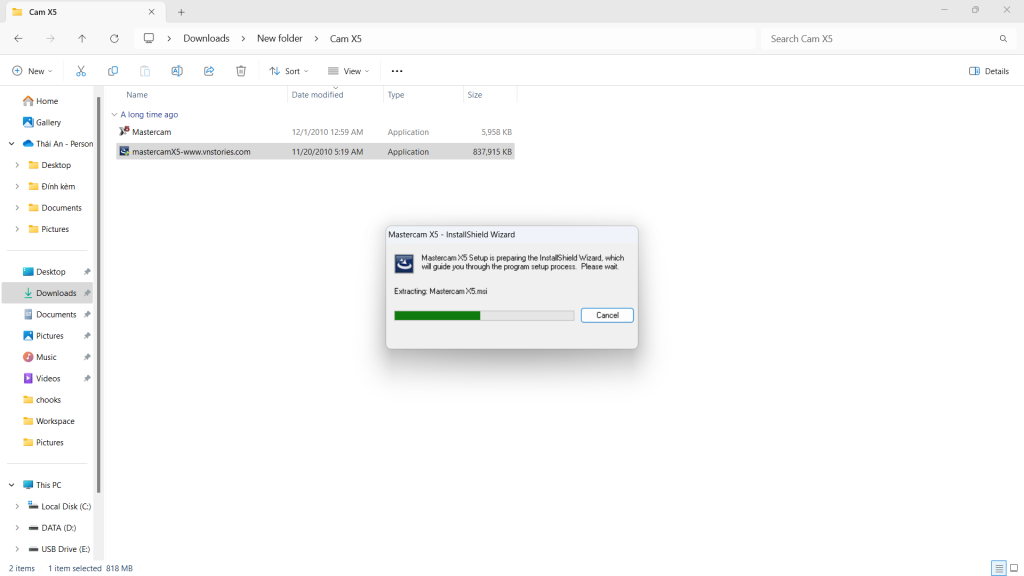This screenshot has width=1024, height=576.
Task: Go up one folder level
Action: pos(82,39)
